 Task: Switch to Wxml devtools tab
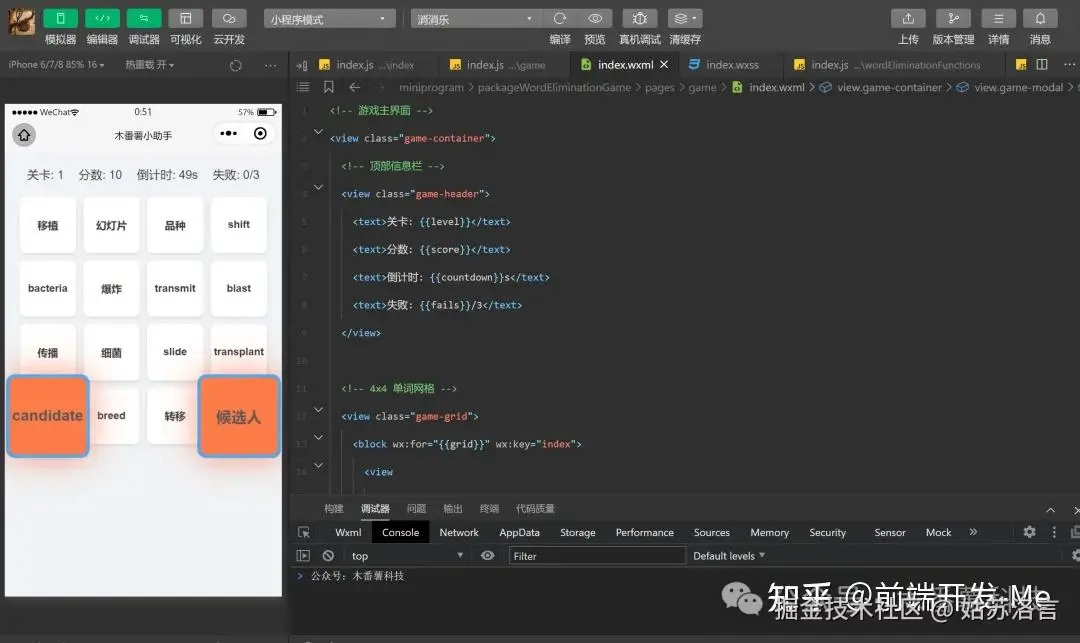(348, 532)
